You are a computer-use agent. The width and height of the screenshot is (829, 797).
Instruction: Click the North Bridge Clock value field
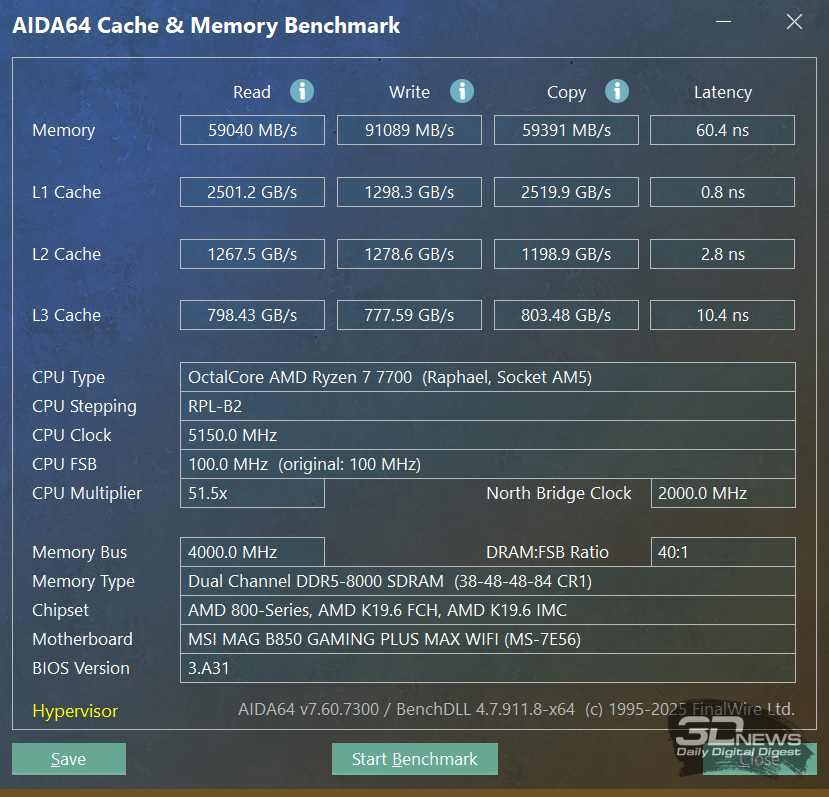(722, 493)
